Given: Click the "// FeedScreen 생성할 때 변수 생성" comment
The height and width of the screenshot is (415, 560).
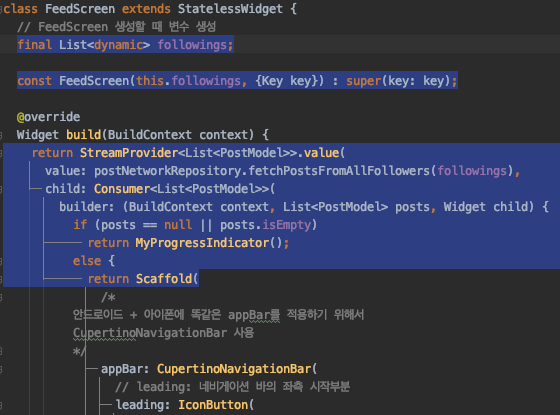Looking at the screenshot, I should (116, 26).
